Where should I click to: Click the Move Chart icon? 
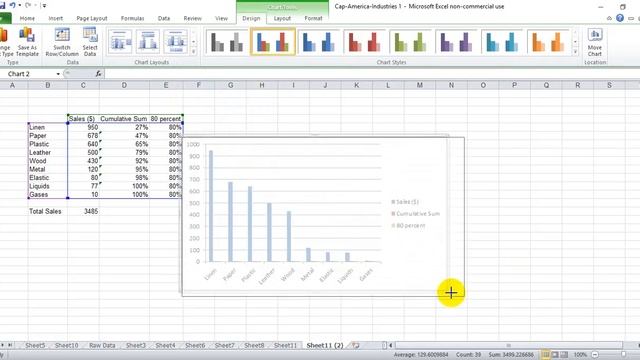(x=595, y=42)
